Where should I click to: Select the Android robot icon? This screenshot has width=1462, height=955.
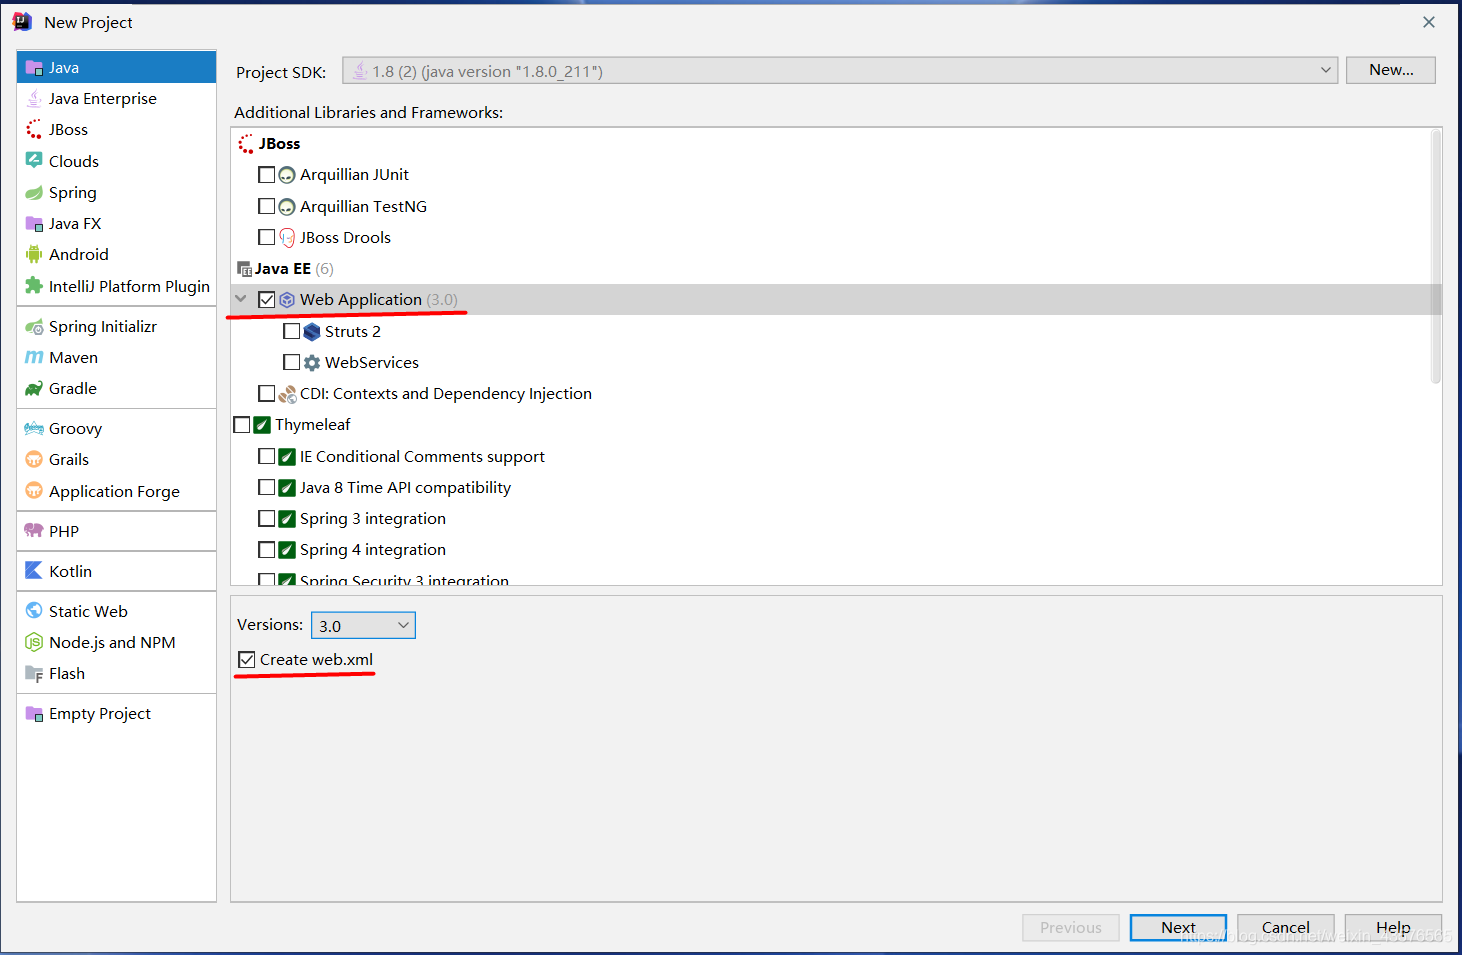pos(34,254)
